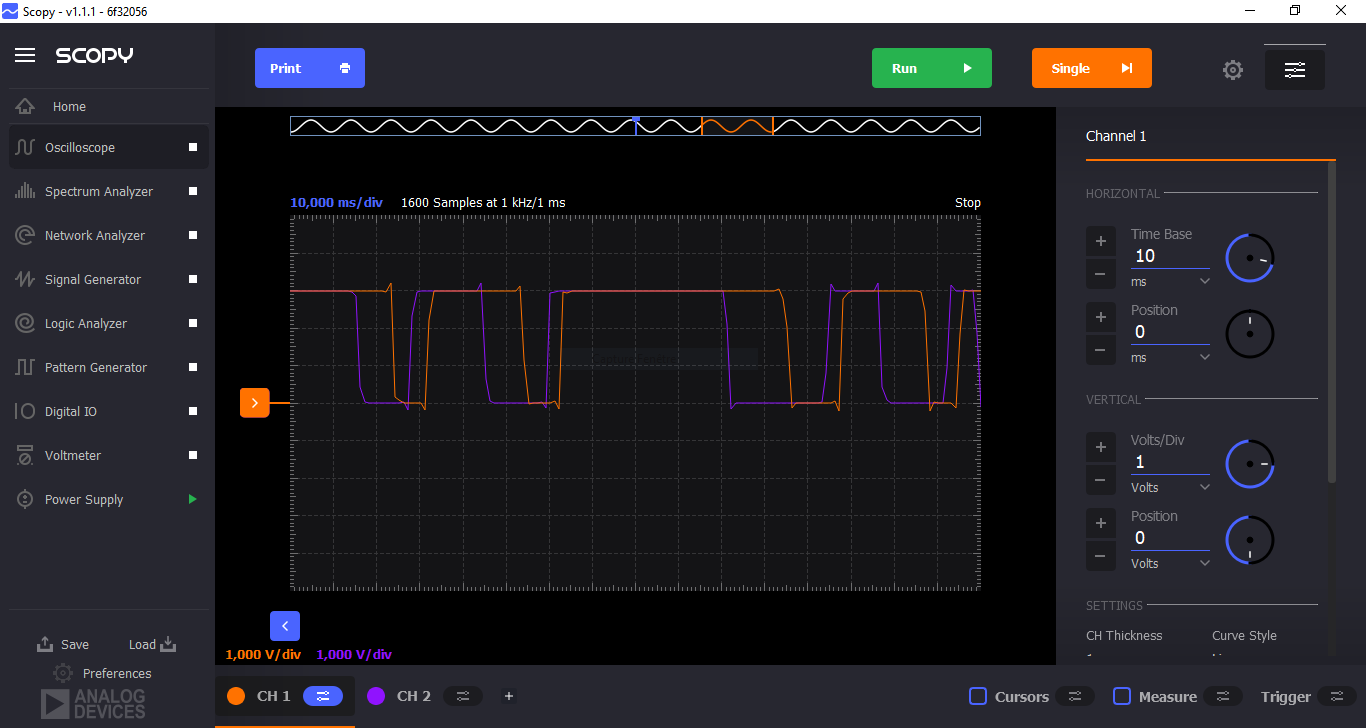Enable the Cursors checkbox

click(x=978, y=696)
